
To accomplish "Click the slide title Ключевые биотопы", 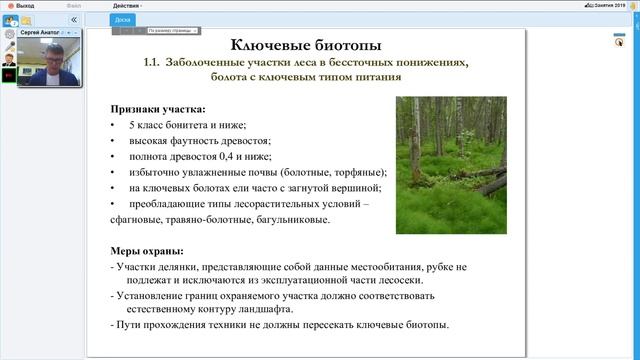I will (x=306, y=45).
